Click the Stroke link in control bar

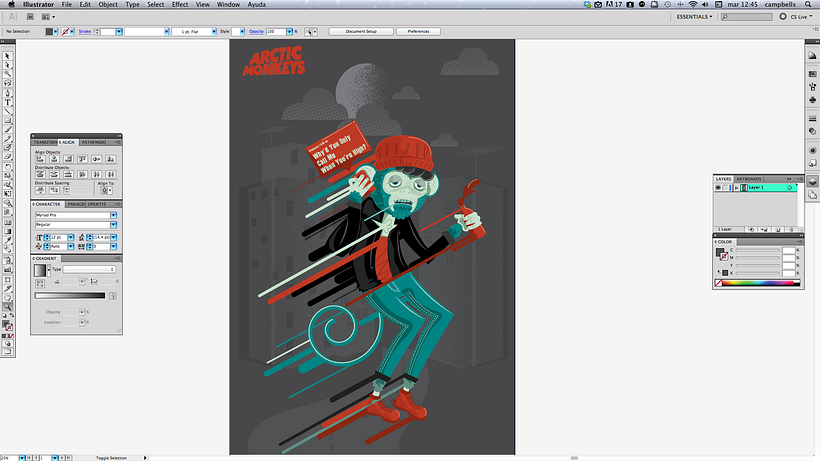pyautogui.click(x=85, y=31)
